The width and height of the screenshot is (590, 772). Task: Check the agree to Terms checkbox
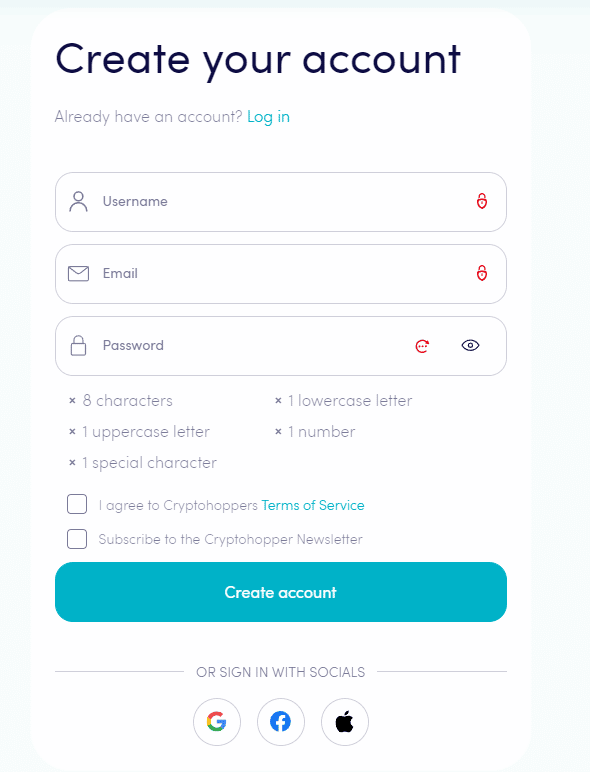tap(77, 504)
